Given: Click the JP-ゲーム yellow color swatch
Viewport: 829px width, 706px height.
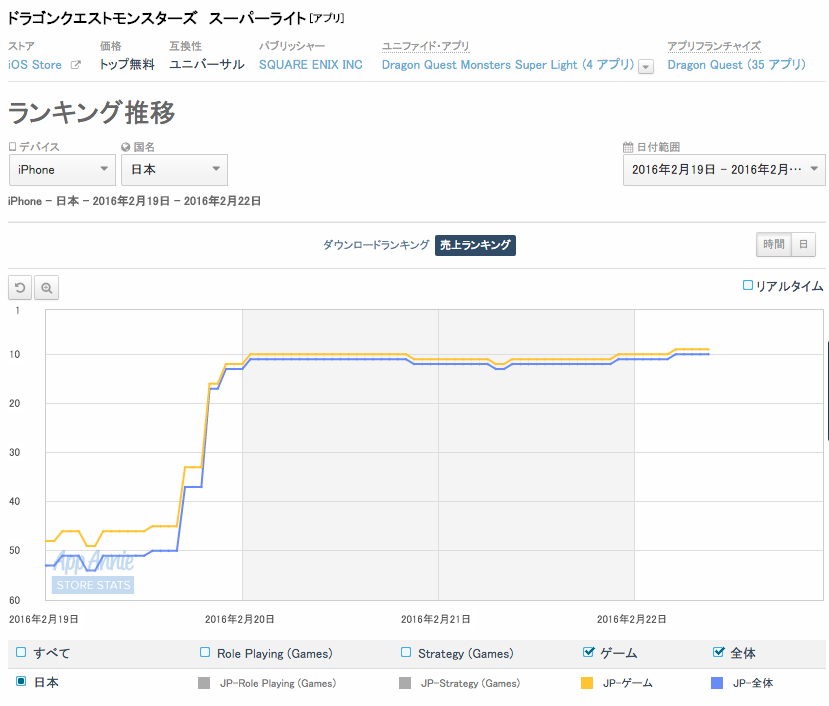Looking at the screenshot, I should click(587, 683).
